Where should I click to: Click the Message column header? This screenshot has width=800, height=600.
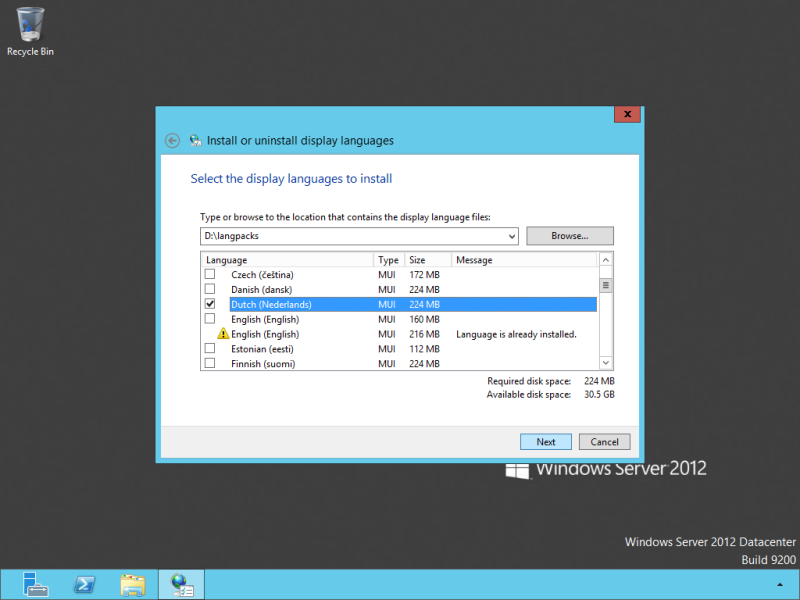[524, 260]
